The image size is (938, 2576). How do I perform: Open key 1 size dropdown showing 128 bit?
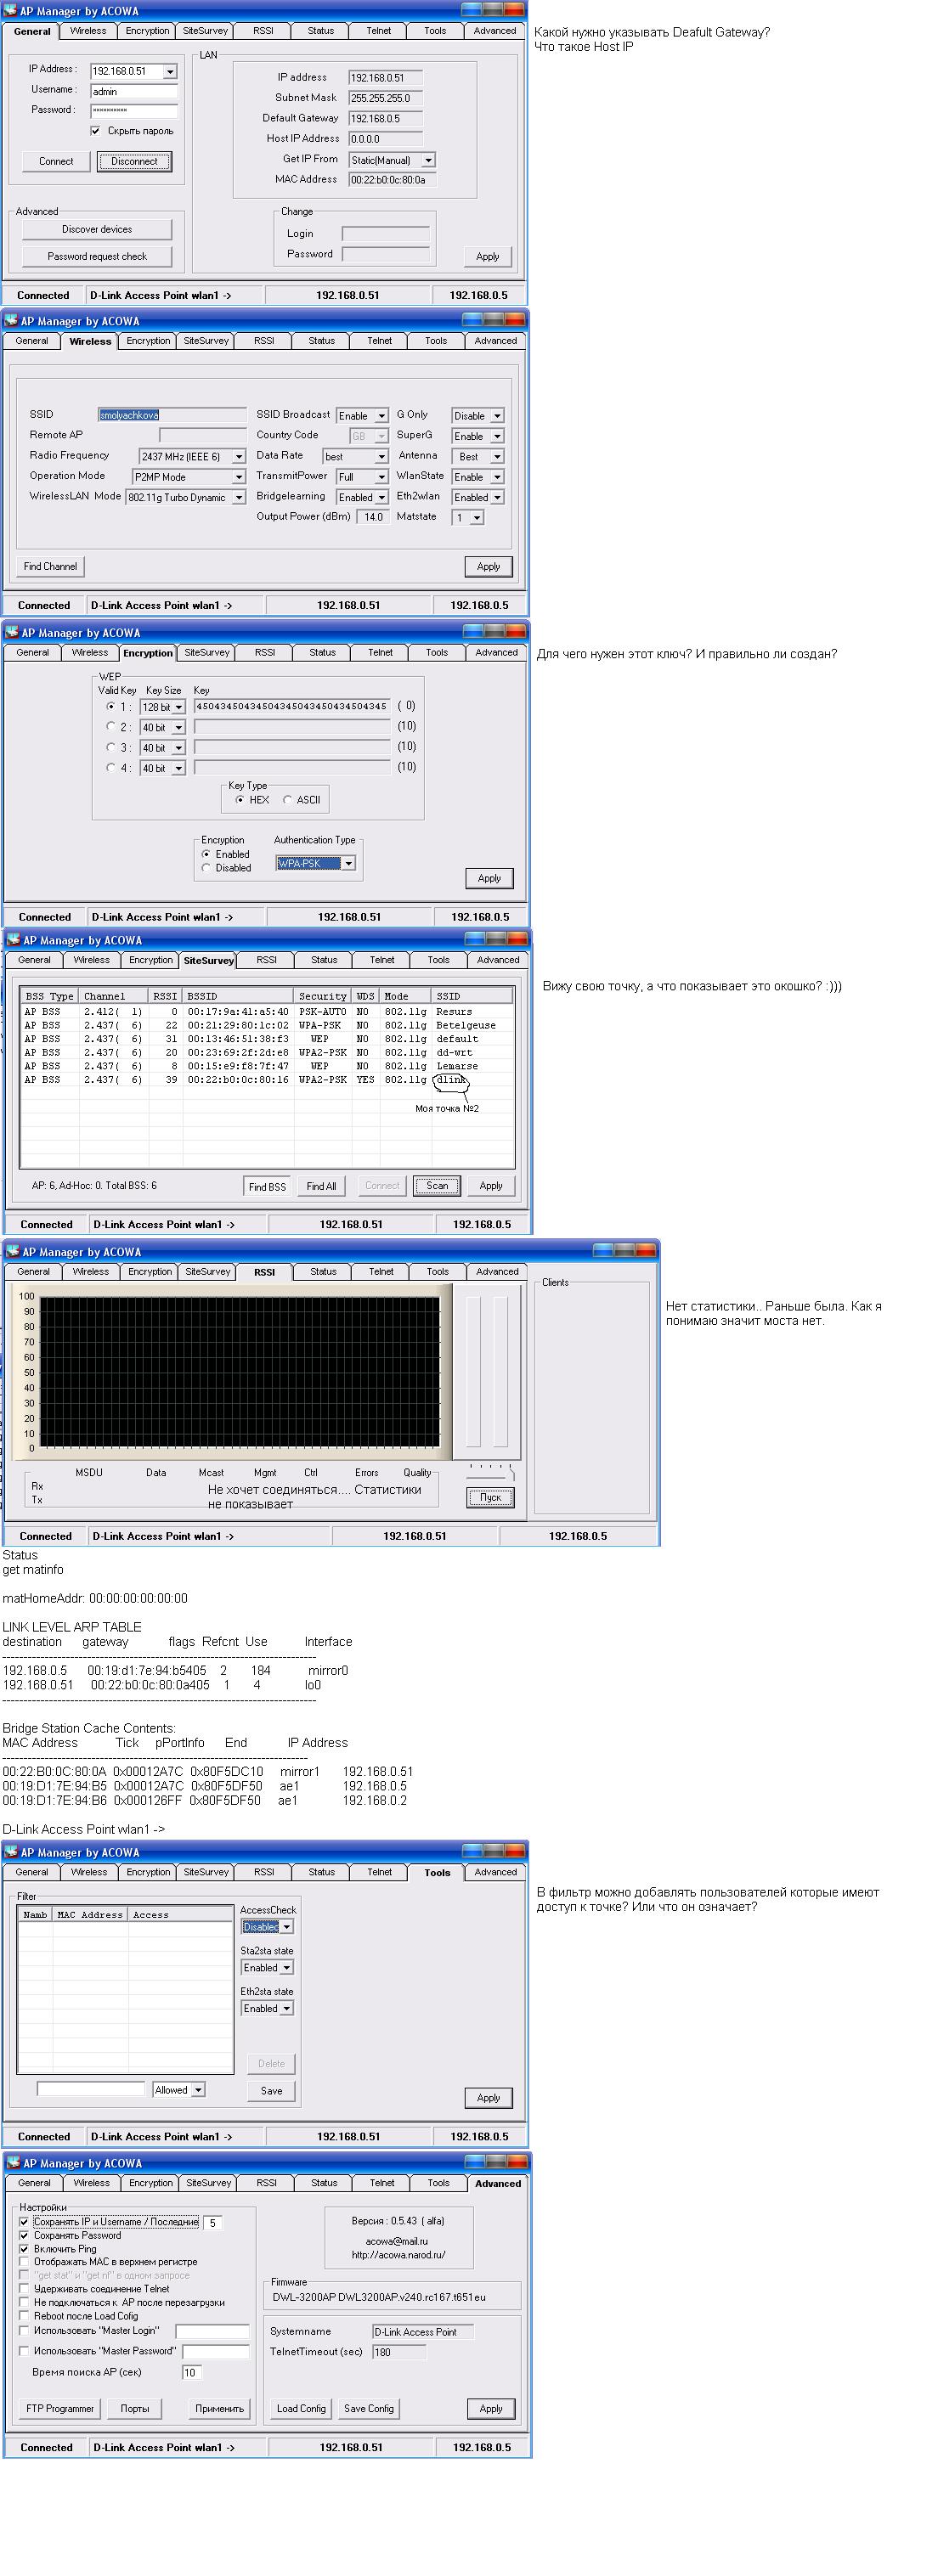coord(178,707)
